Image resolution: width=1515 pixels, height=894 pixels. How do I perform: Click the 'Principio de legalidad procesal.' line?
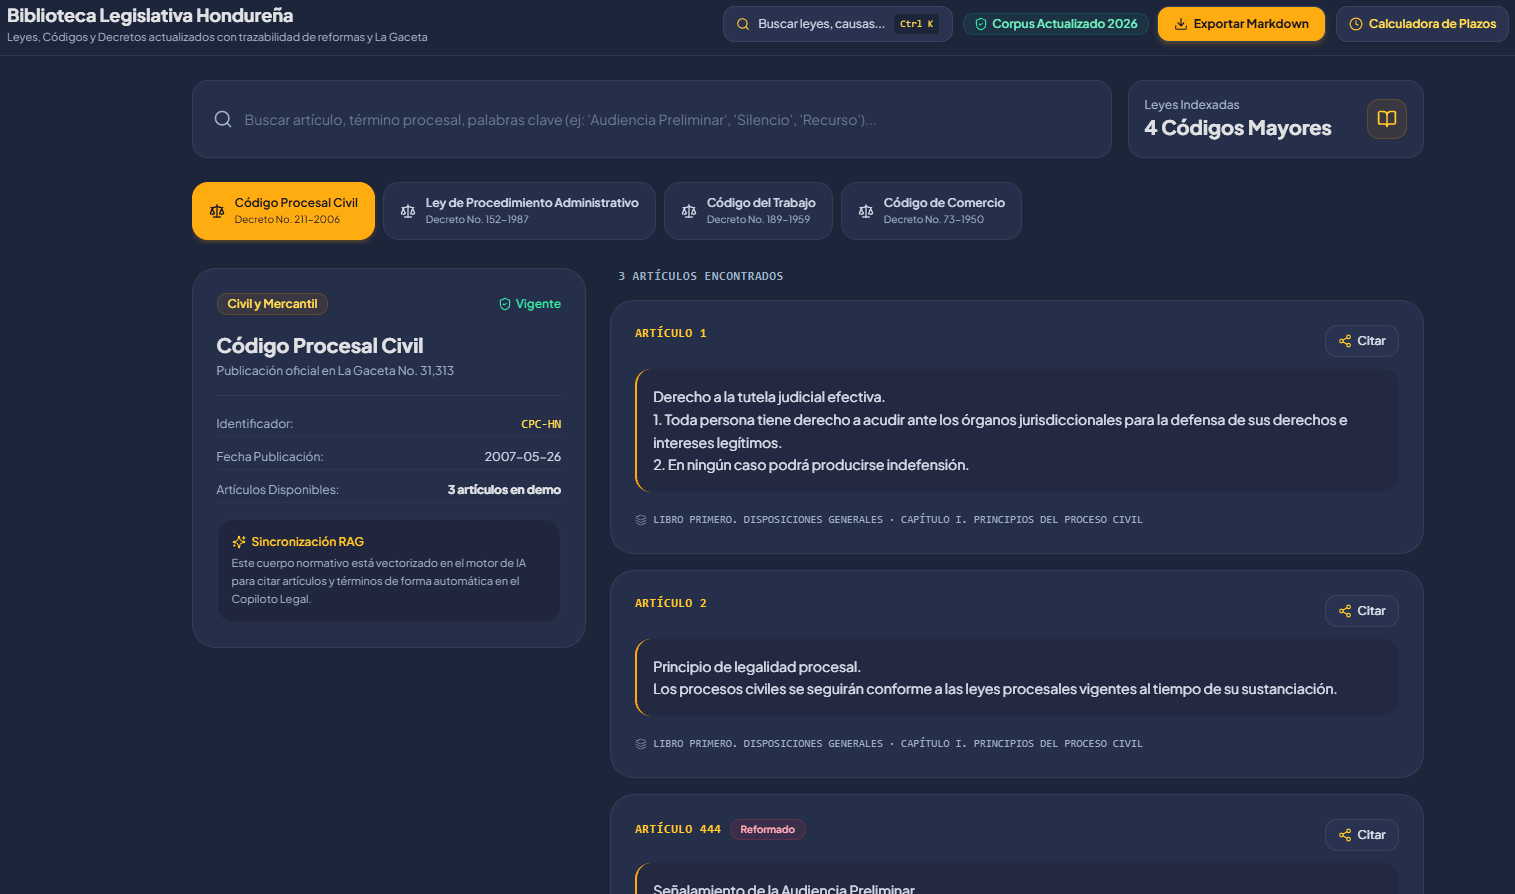click(757, 667)
